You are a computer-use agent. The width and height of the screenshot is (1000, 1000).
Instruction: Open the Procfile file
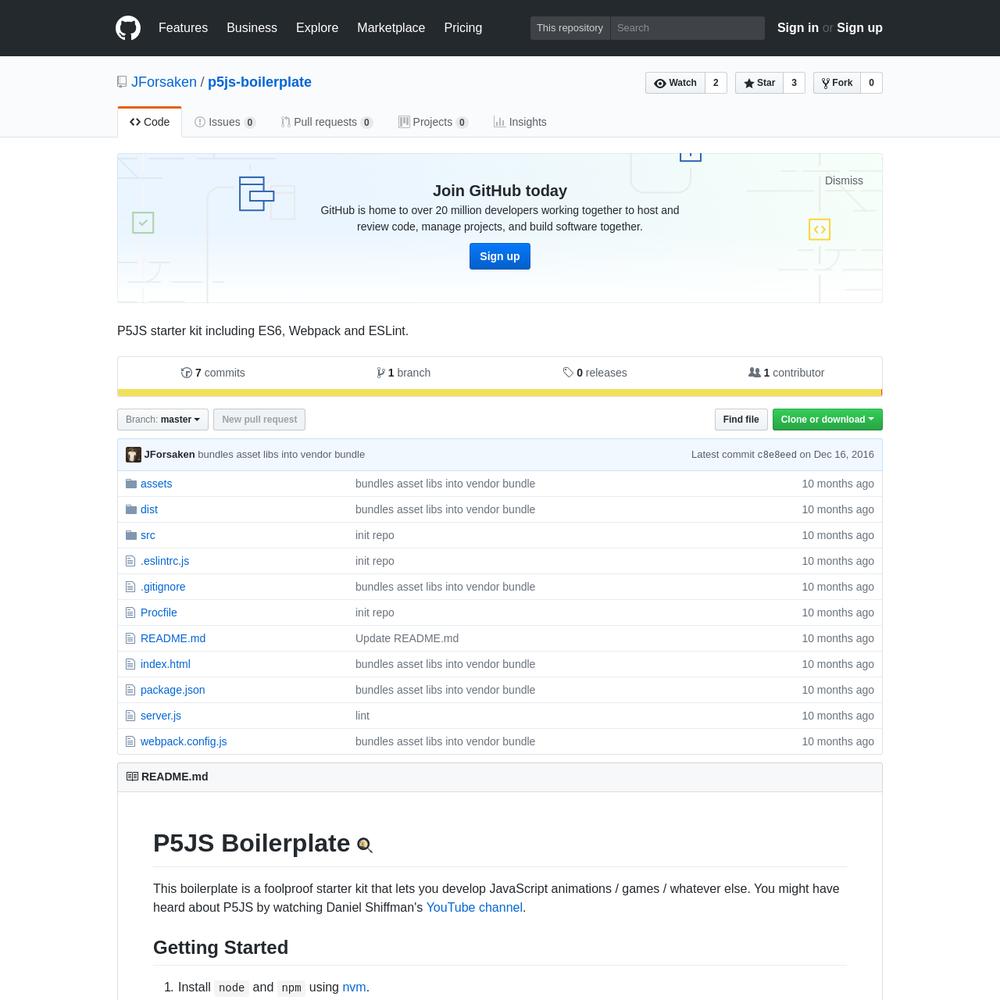[159, 612]
